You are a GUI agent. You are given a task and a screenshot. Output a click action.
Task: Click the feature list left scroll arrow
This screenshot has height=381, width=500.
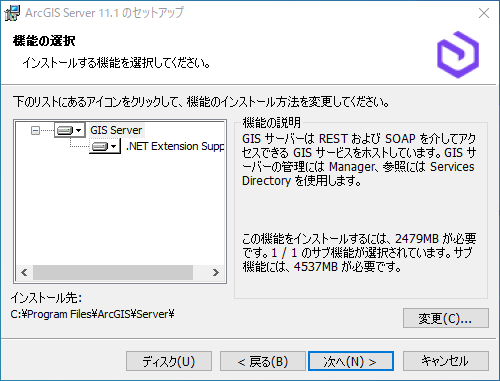tap(24, 273)
